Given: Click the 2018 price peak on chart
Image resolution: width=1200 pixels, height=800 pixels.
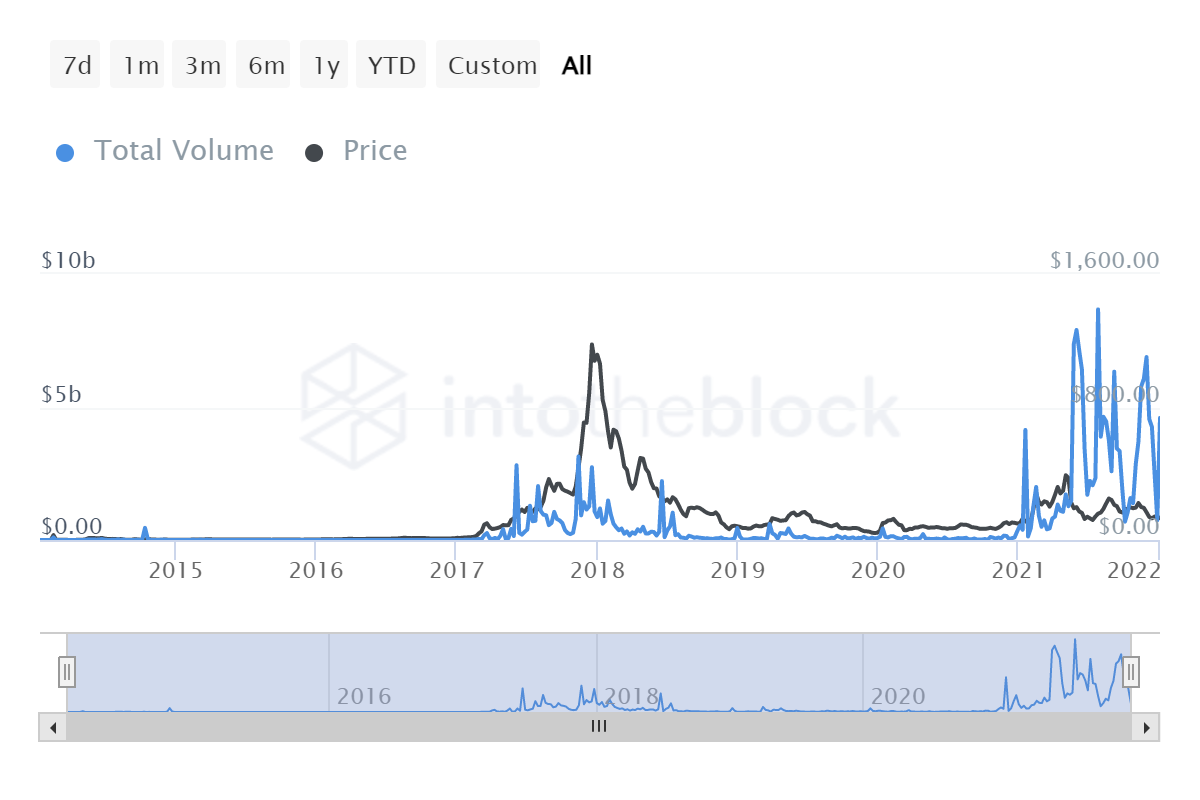Looking at the screenshot, I should [592, 345].
